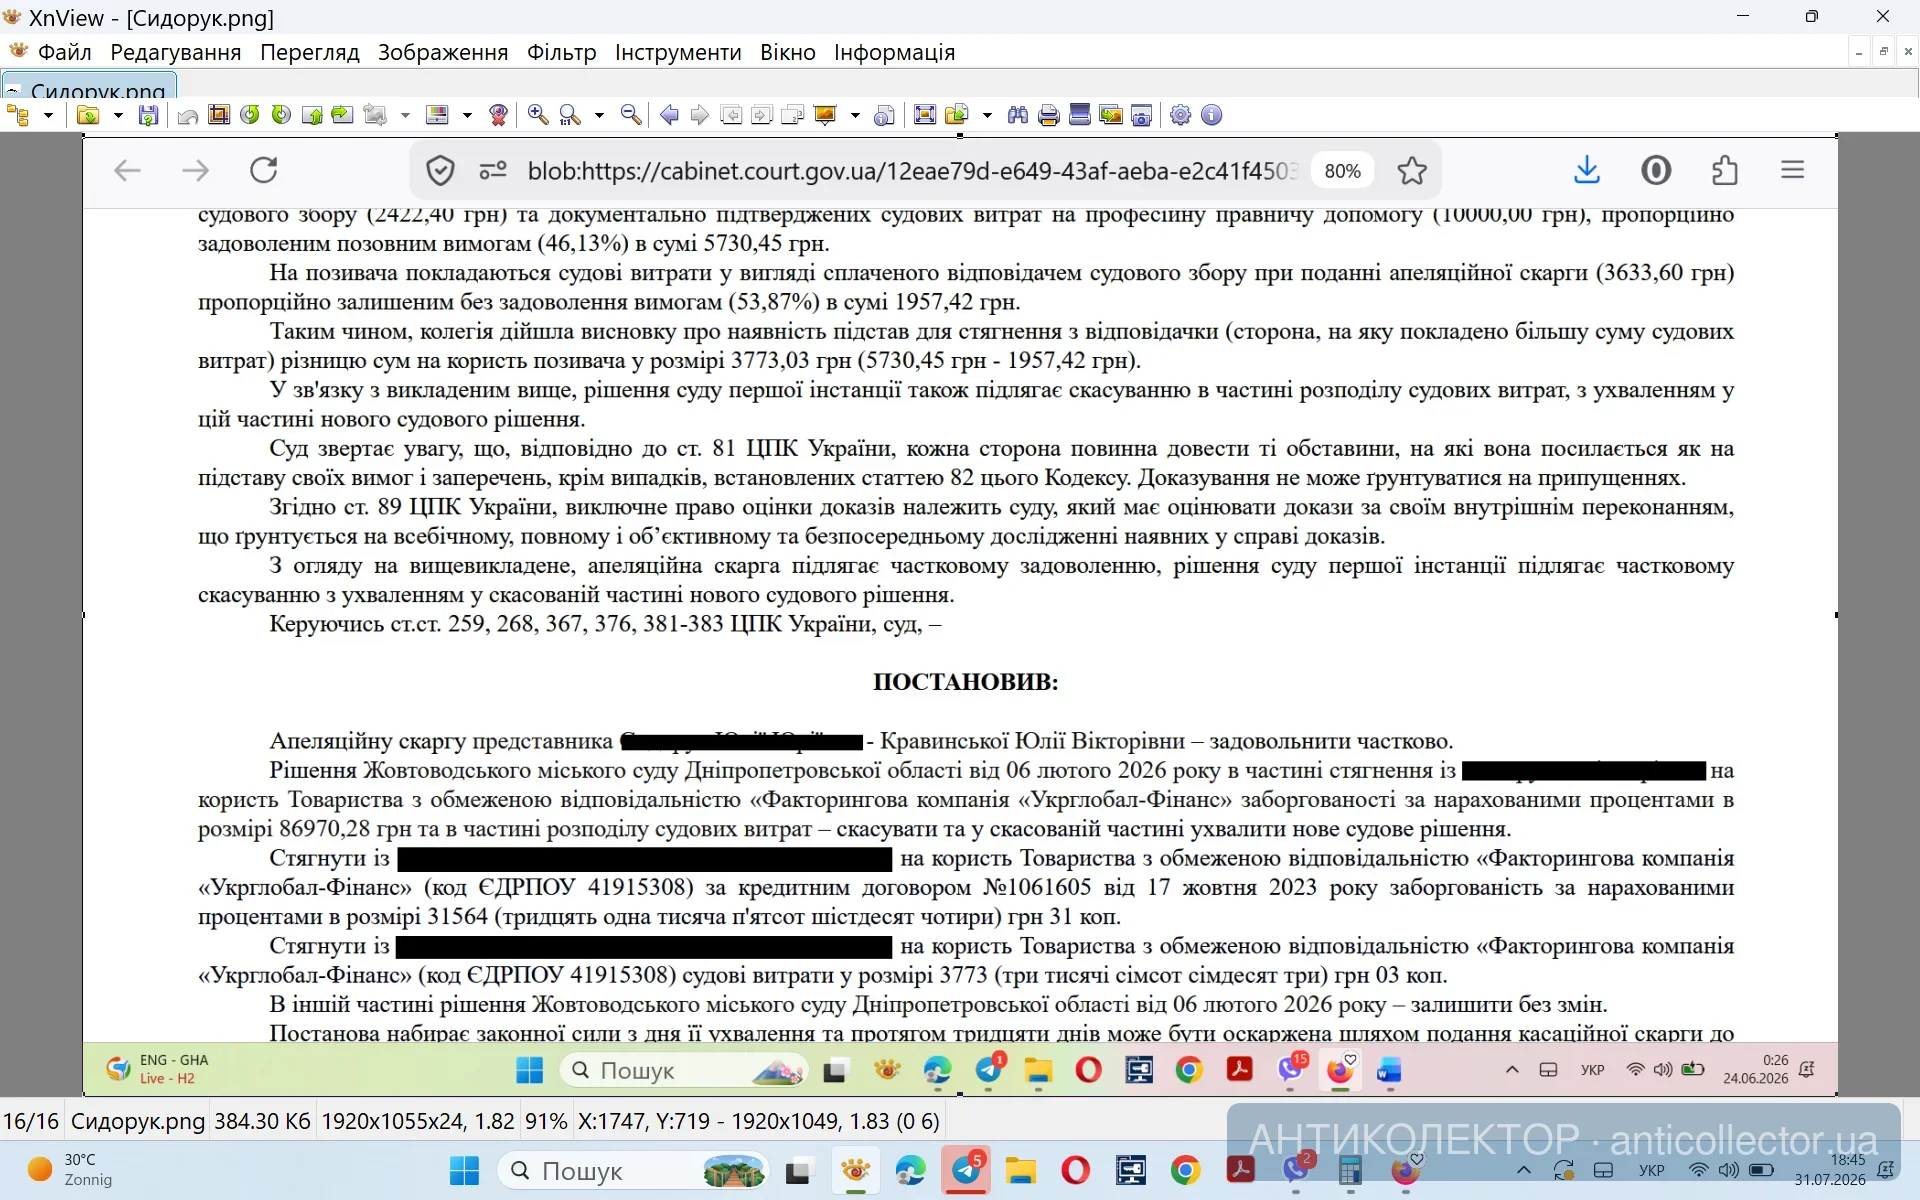The height and width of the screenshot is (1200, 1920).
Task: Click the 1:1 zoom magnifier icon
Action: coord(570,115)
